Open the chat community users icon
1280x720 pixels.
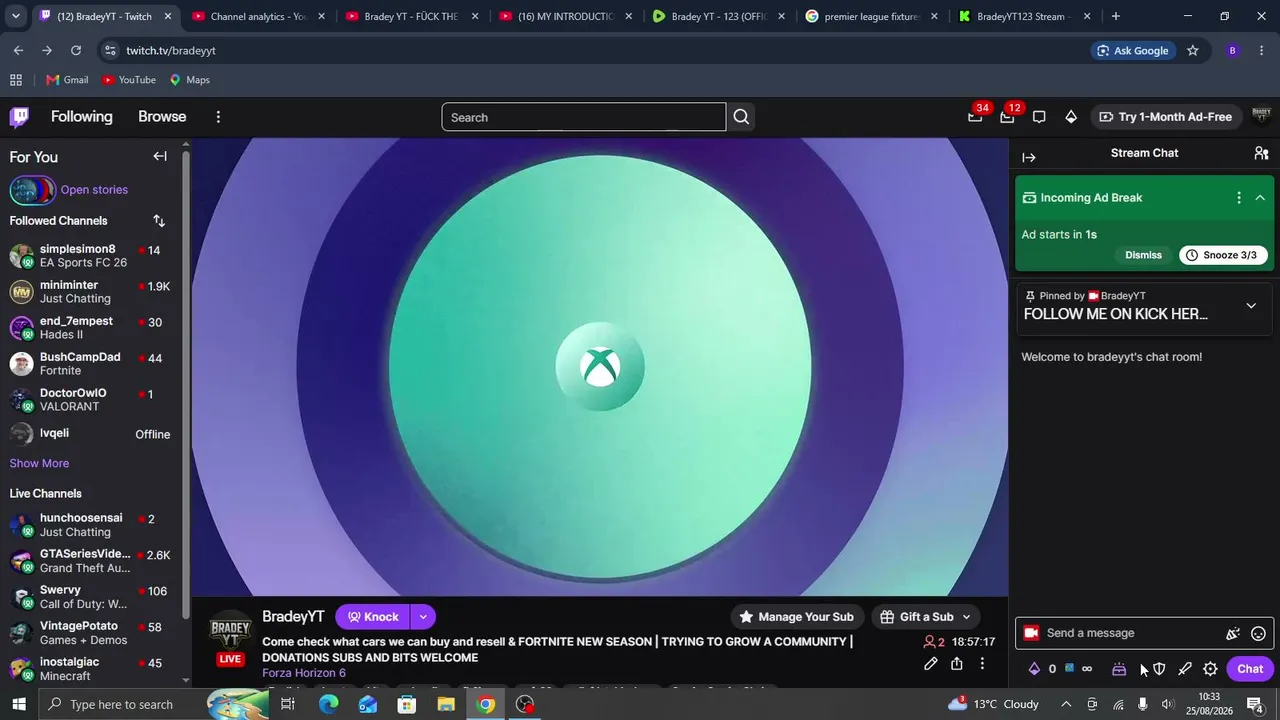(1261, 153)
